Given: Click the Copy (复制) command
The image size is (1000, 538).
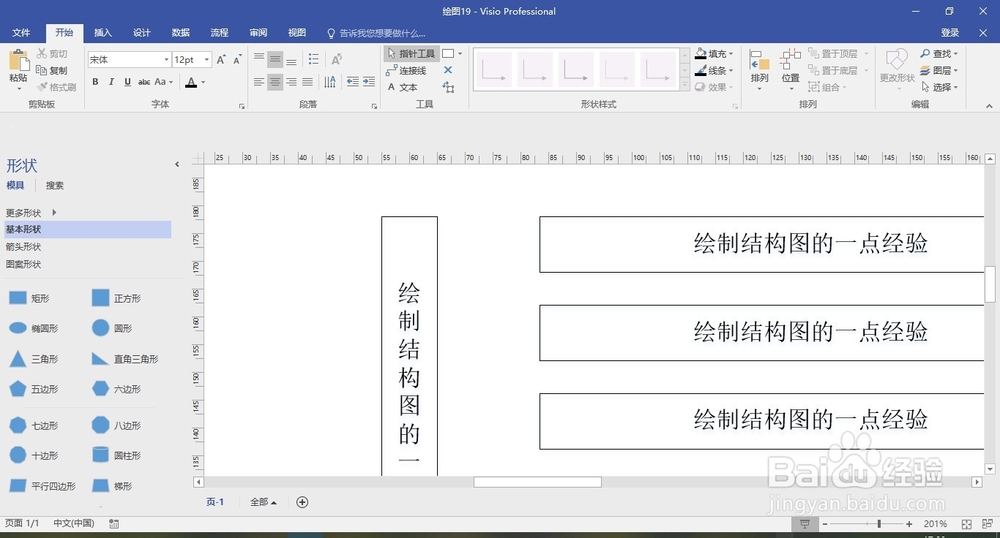Looking at the screenshot, I should coord(52,70).
